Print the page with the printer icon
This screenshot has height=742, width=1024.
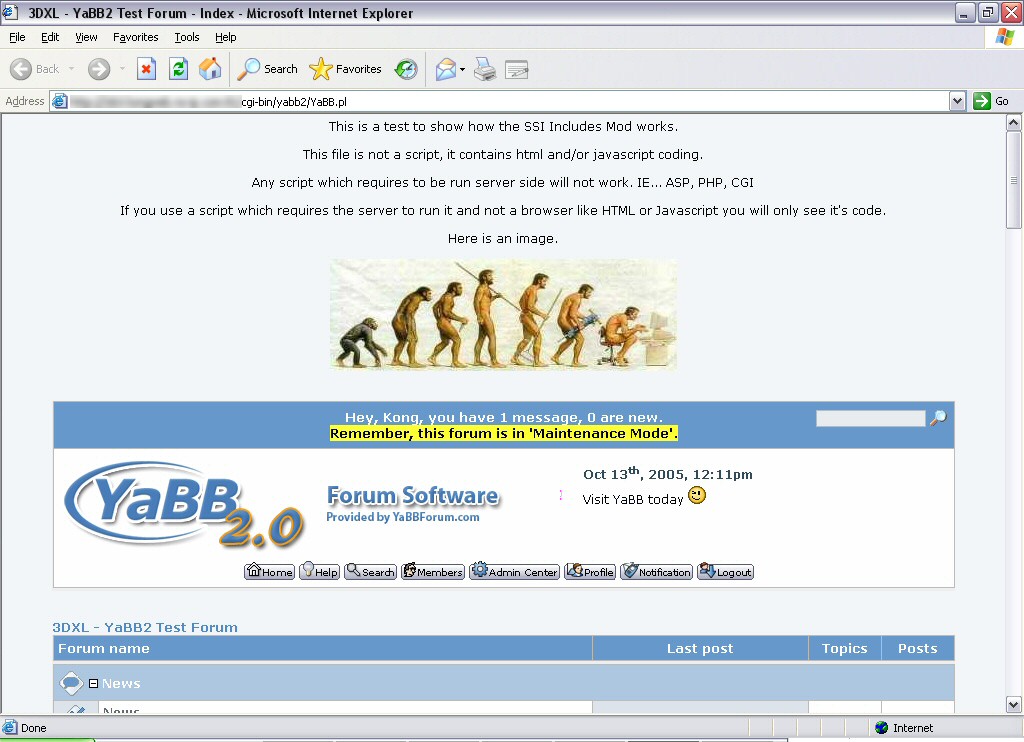[x=485, y=69]
